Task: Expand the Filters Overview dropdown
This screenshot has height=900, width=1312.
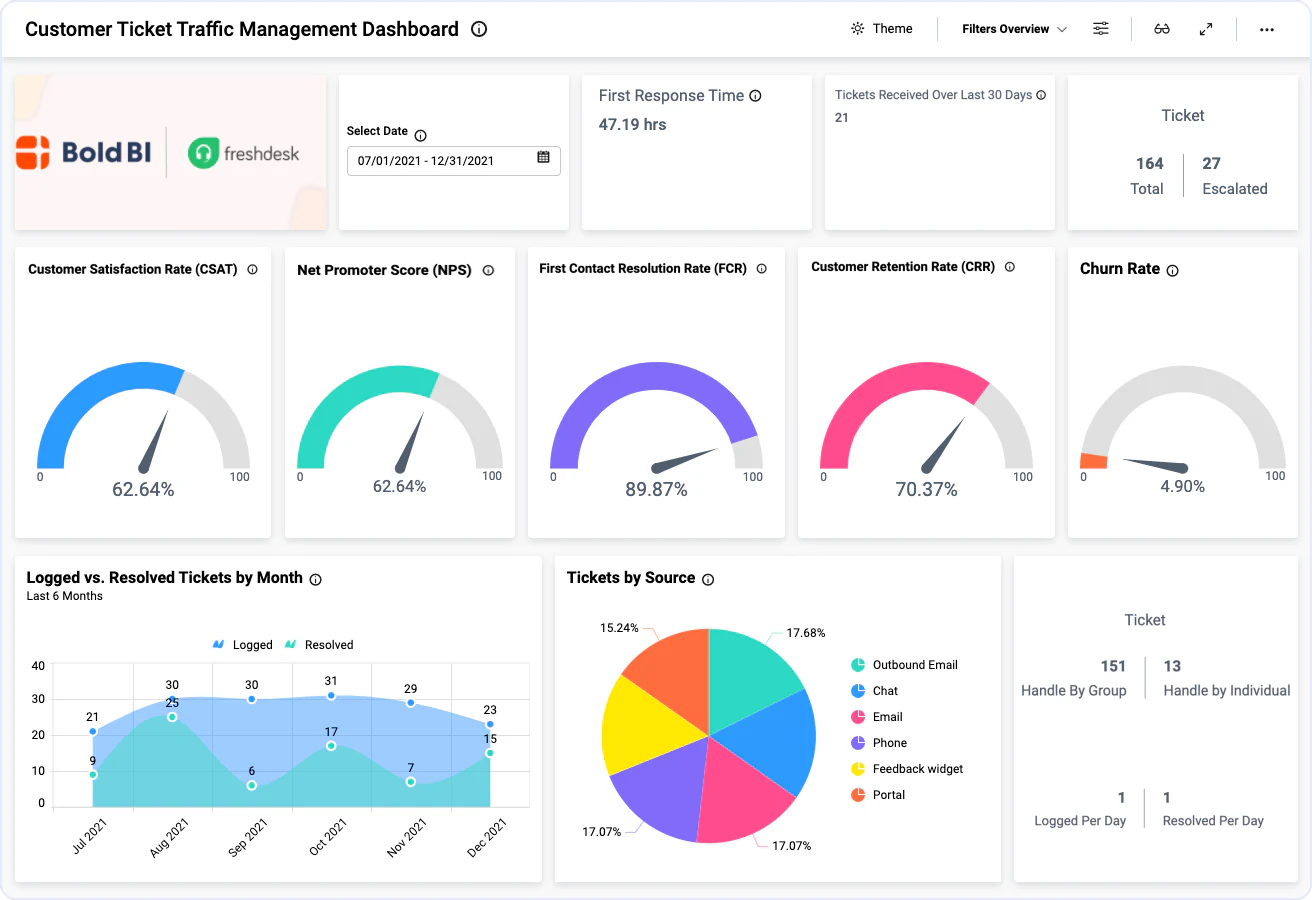Action: coord(1015,29)
